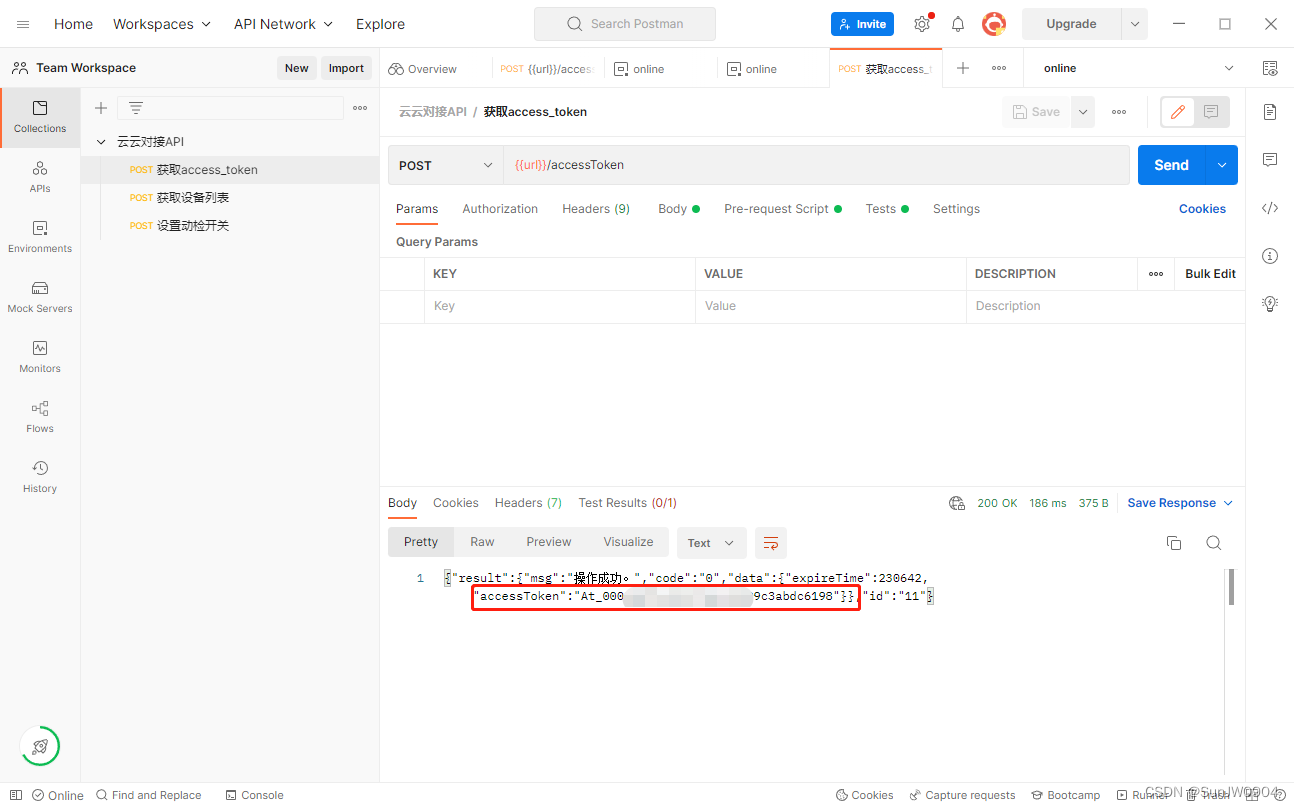Switch to Visualize response view
The width and height of the screenshot is (1294, 807).
click(x=628, y=542)
